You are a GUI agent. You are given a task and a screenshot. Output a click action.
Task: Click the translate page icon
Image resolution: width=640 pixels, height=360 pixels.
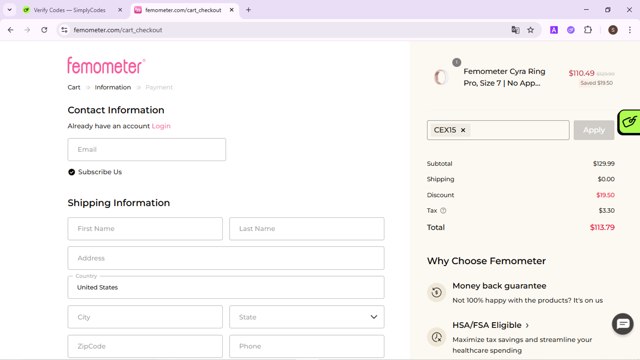(516, 30)
